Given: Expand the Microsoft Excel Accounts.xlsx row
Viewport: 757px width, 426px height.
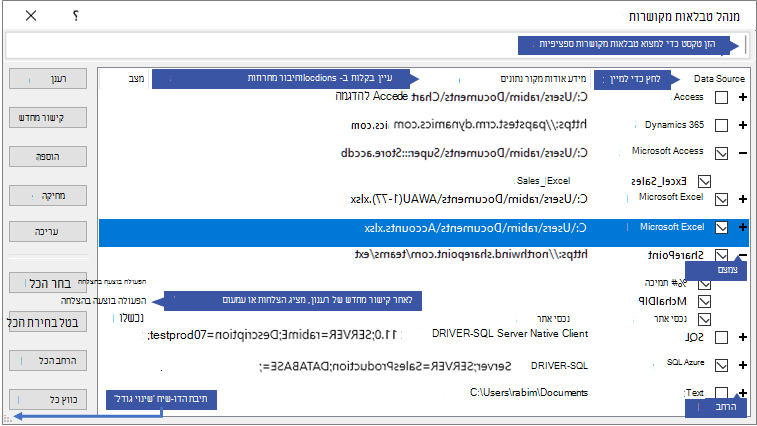Looking at the screenshot, I should coord(743,227).
